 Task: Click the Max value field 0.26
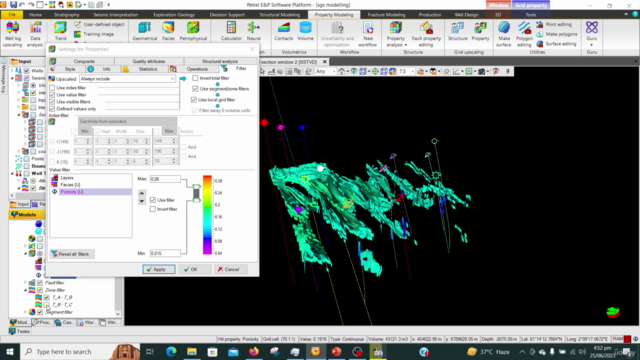[165, 179]
